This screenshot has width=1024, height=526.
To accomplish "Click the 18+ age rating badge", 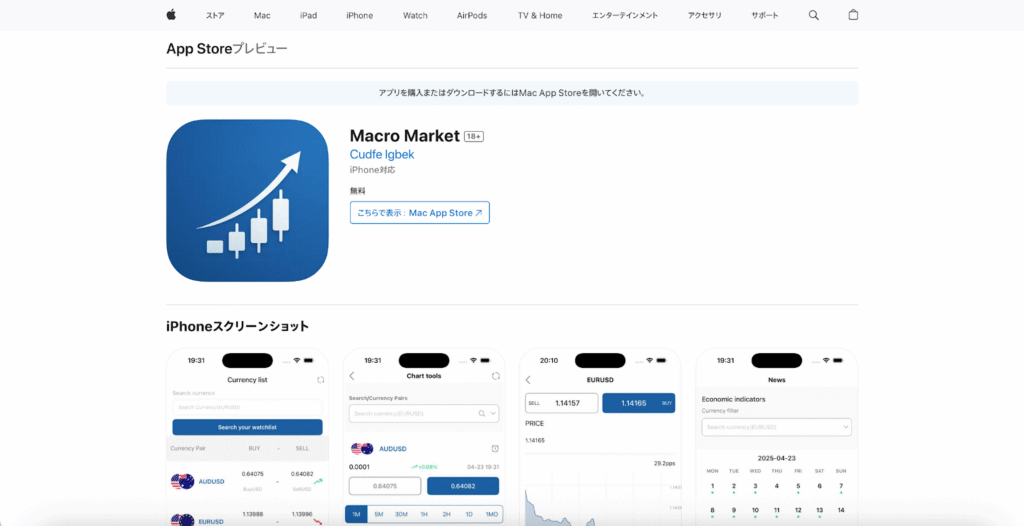I will coord(474,137).
